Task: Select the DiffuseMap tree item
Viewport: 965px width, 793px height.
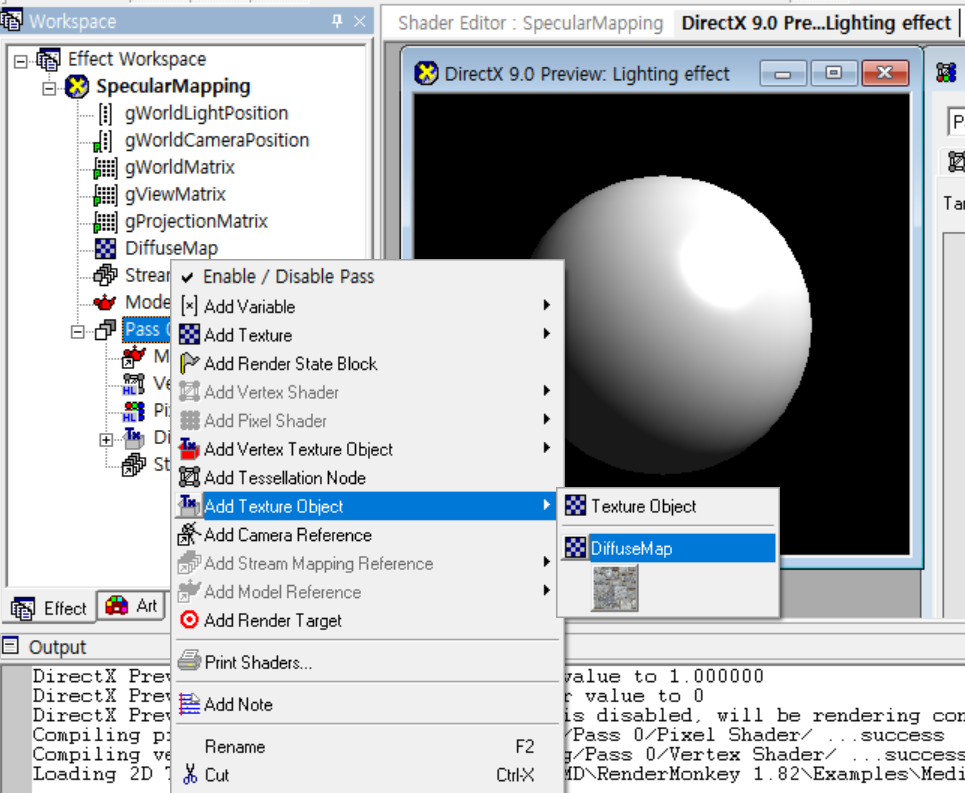Action: click(x=172, y=249)
